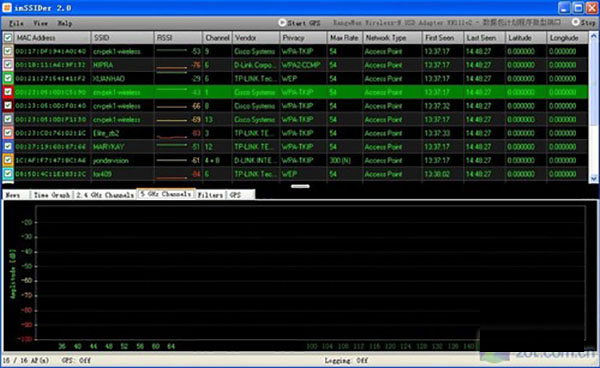Uncheck the MARYKAY network checkbox
Screen dimensions: 600x368
[8, 146]
